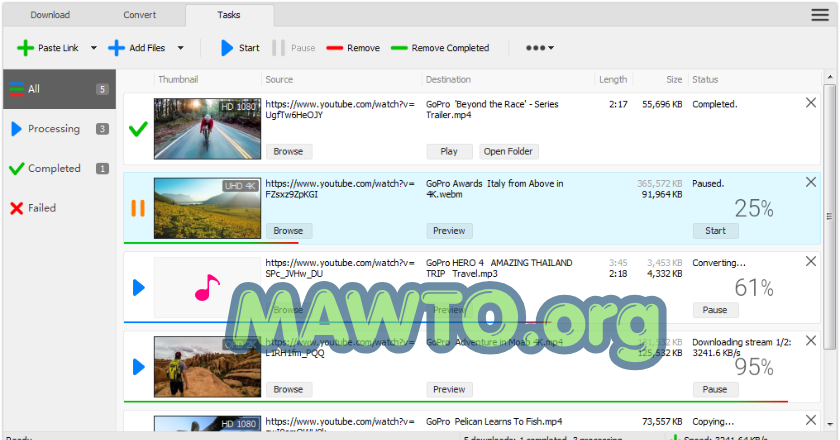
Task: Remove Beyond the Race task with X
Action: (x=811, y=103)
